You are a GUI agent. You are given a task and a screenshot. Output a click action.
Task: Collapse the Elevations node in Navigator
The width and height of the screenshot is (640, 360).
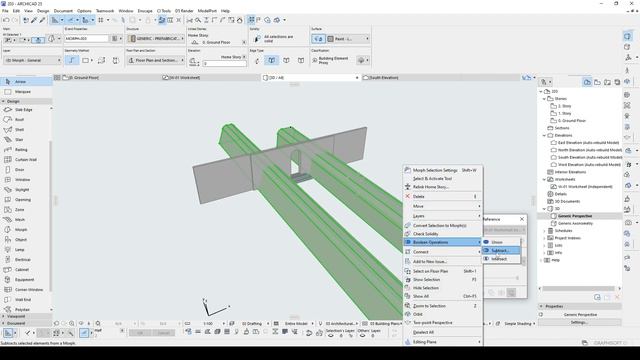coord(544,136)
